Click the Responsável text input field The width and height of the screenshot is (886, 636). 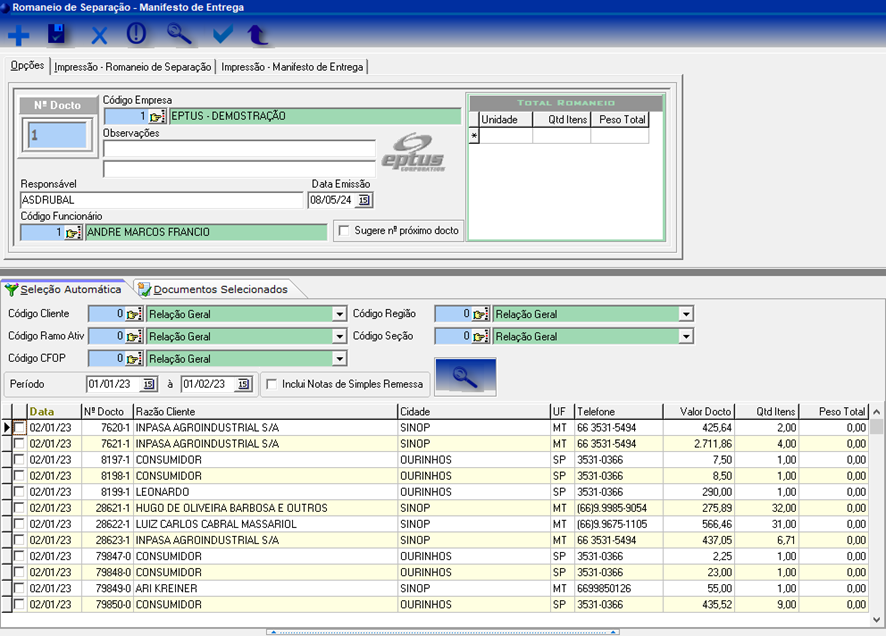coord(160,200)
